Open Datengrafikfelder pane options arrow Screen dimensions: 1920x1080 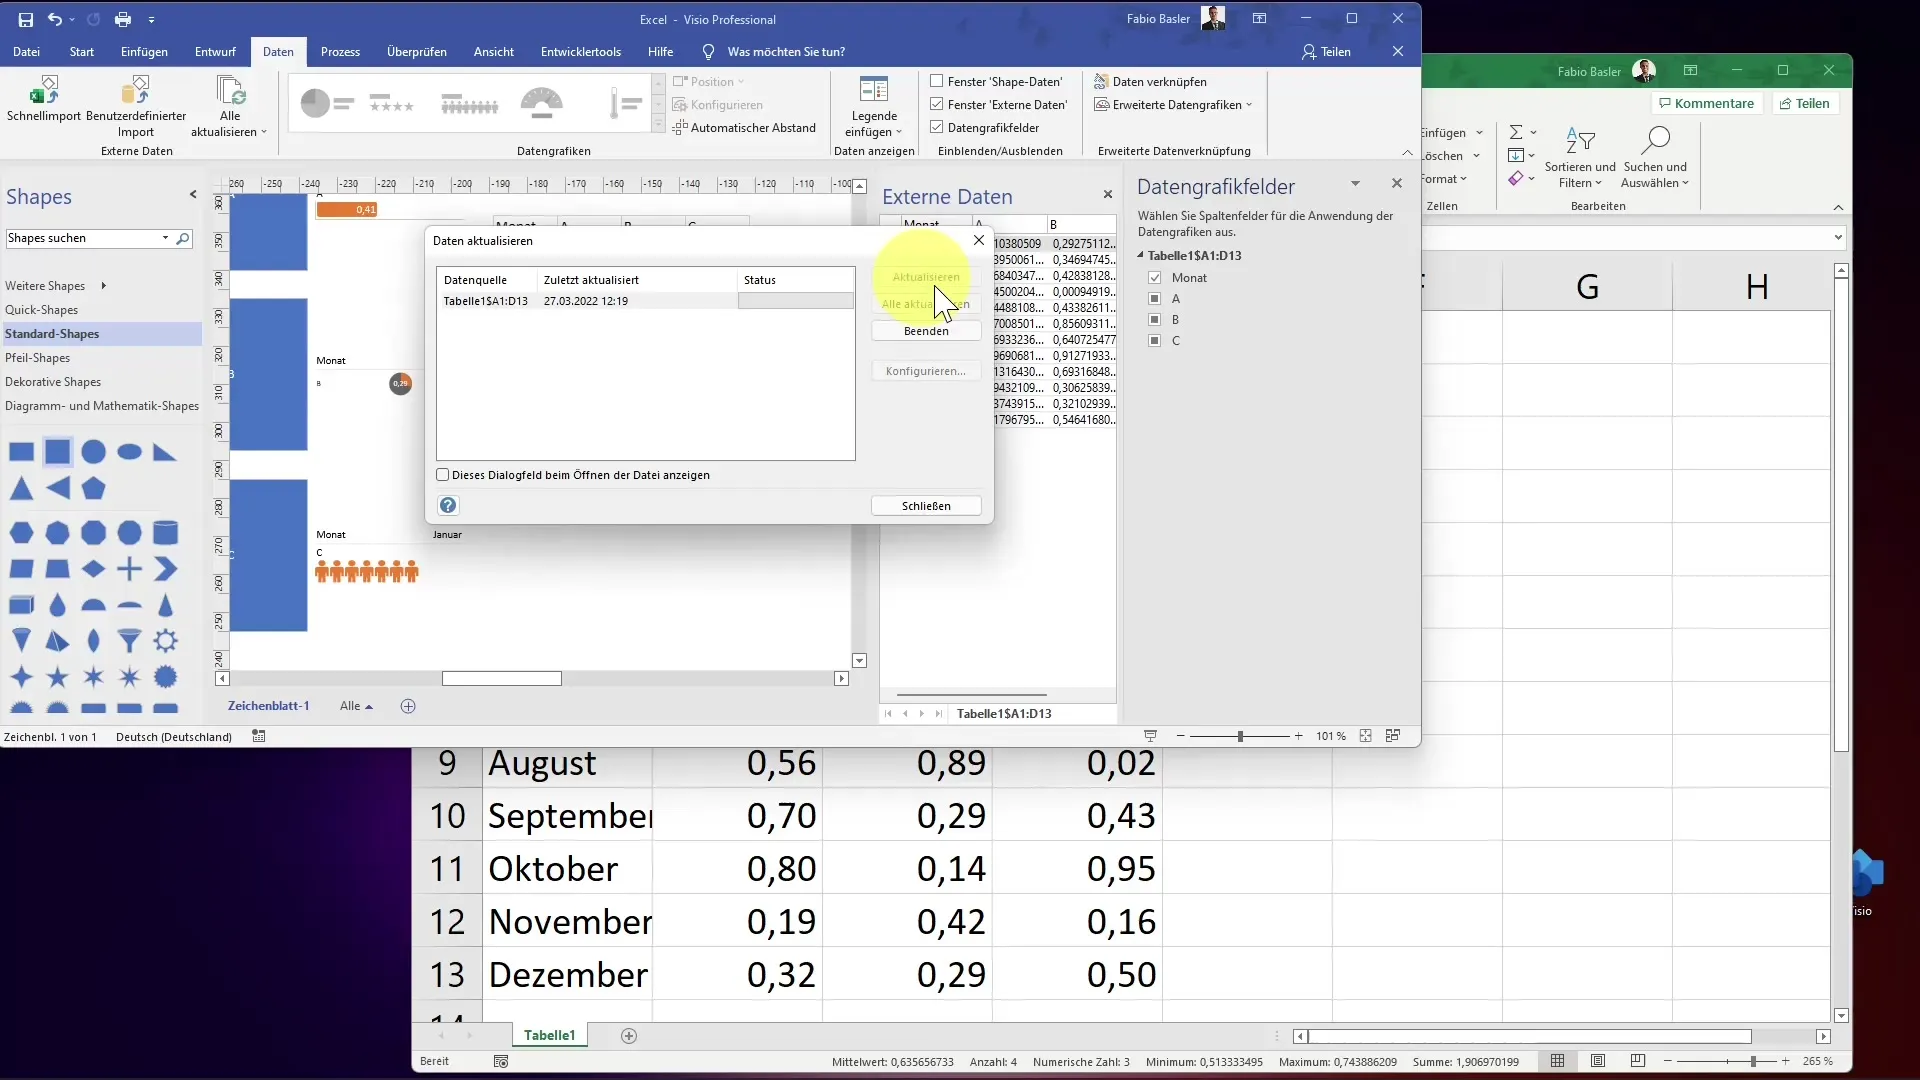1355,184
